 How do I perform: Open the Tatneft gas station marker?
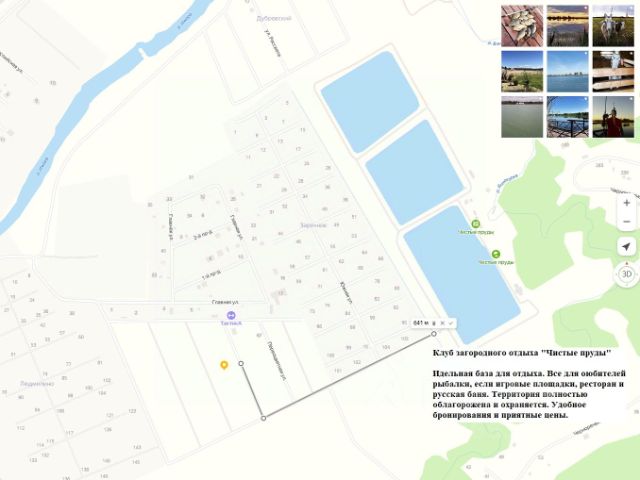tap(232, 315)
